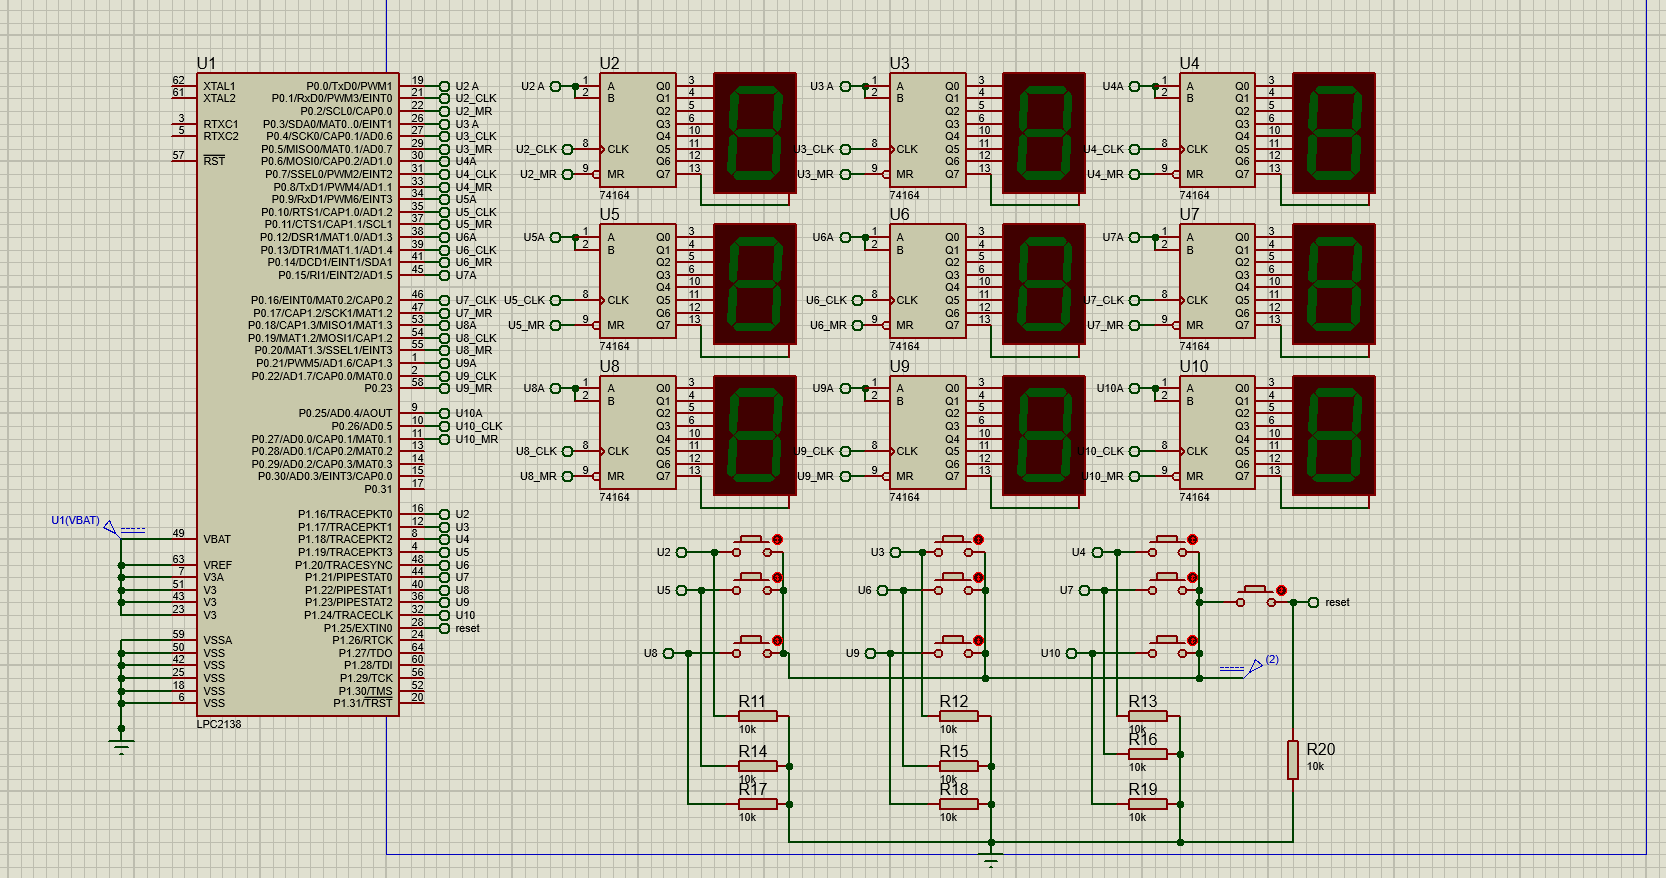Select resistor R16

pyautogui.click(x=1147, y=754)
